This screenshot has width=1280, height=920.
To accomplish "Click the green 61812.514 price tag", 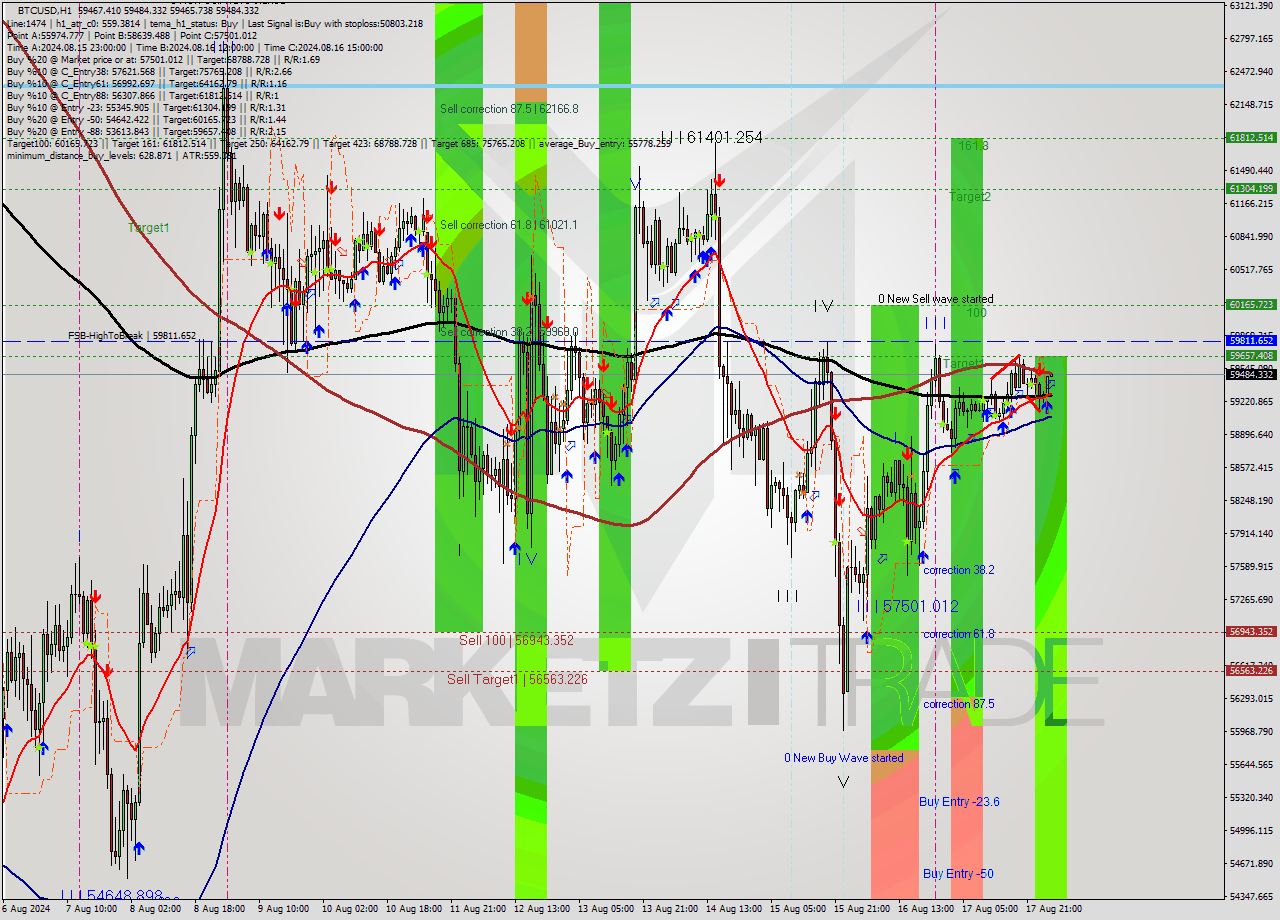I will pos(1251,138).
